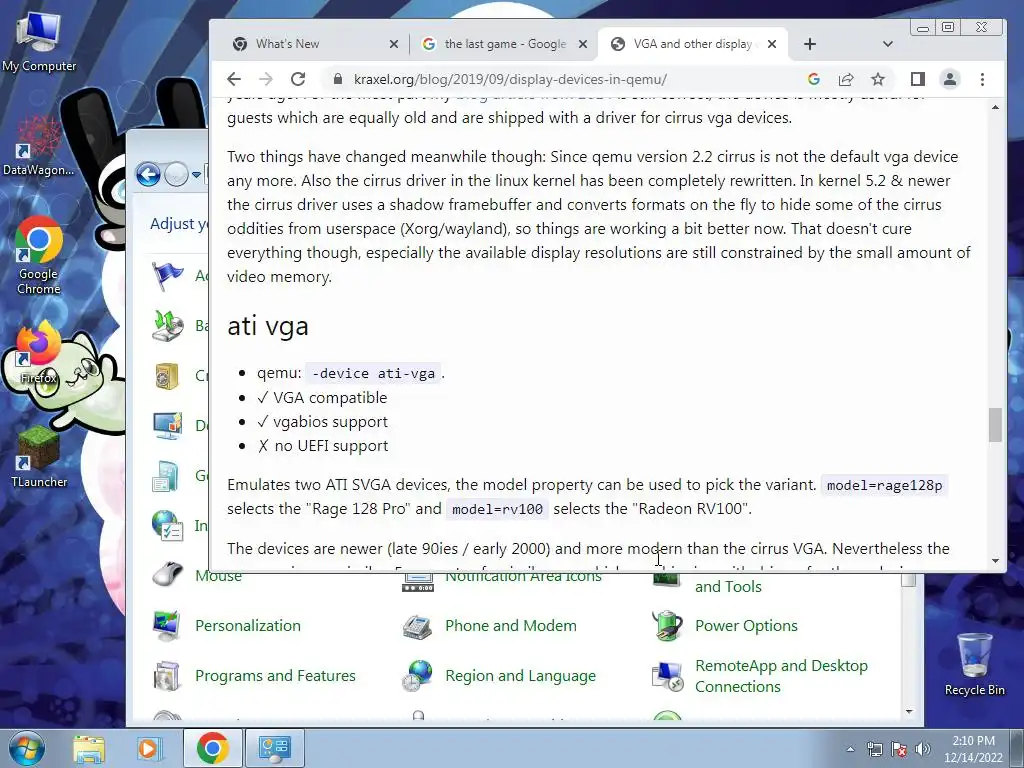1024x768 pixels.
Task: Click the Personalization monitor icon
Action: click(x=167, y=626)
